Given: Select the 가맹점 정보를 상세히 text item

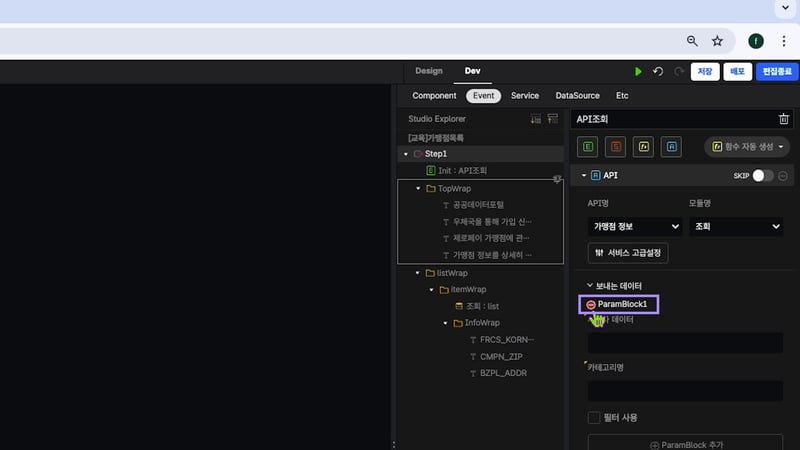Looking at the screenshot, I should 492,255.
